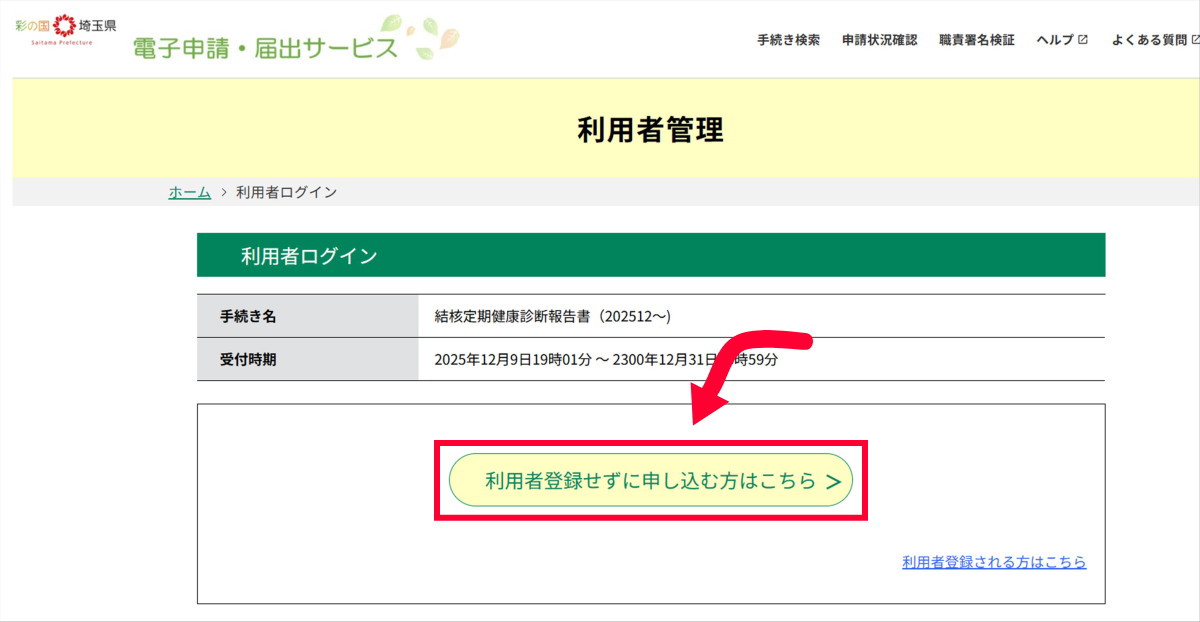Click the 電子申請・届出サービス site title logo
Image resolution: width=1200 pixels, height=622 pixels.
[x=265, y=47]
